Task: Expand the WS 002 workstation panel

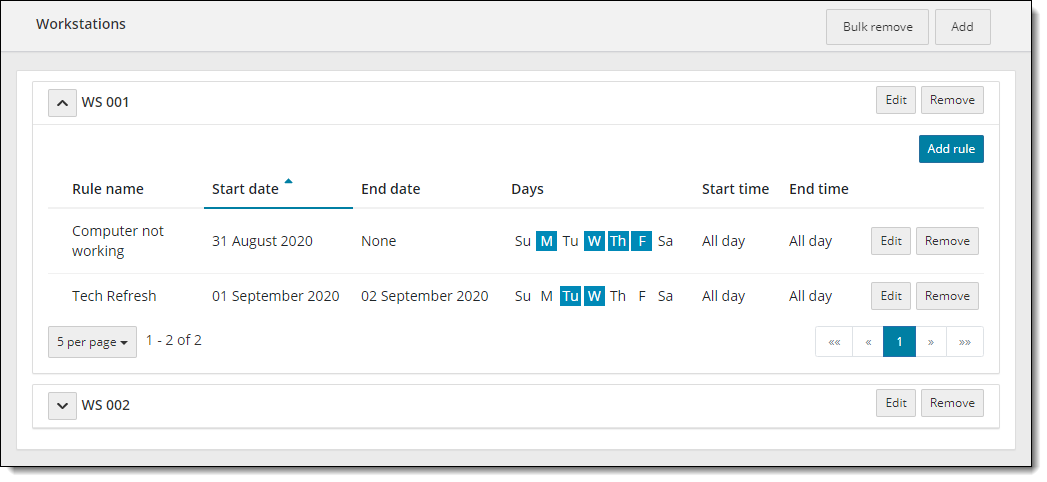Action: (x=62, y=405)
